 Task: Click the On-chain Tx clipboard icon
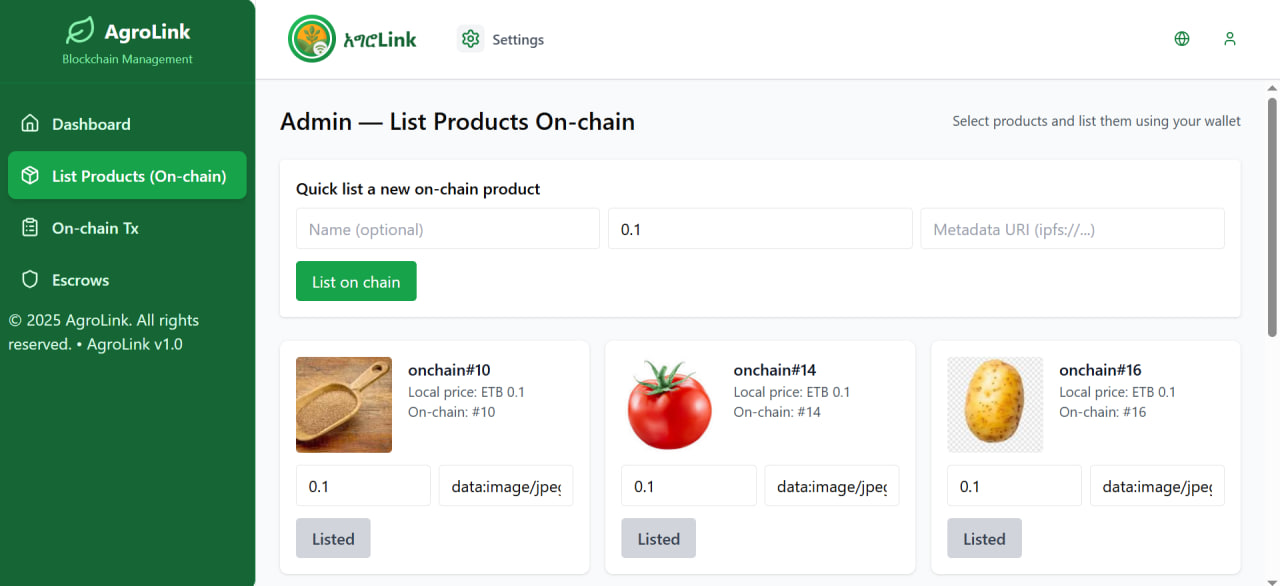coord(30,228)
